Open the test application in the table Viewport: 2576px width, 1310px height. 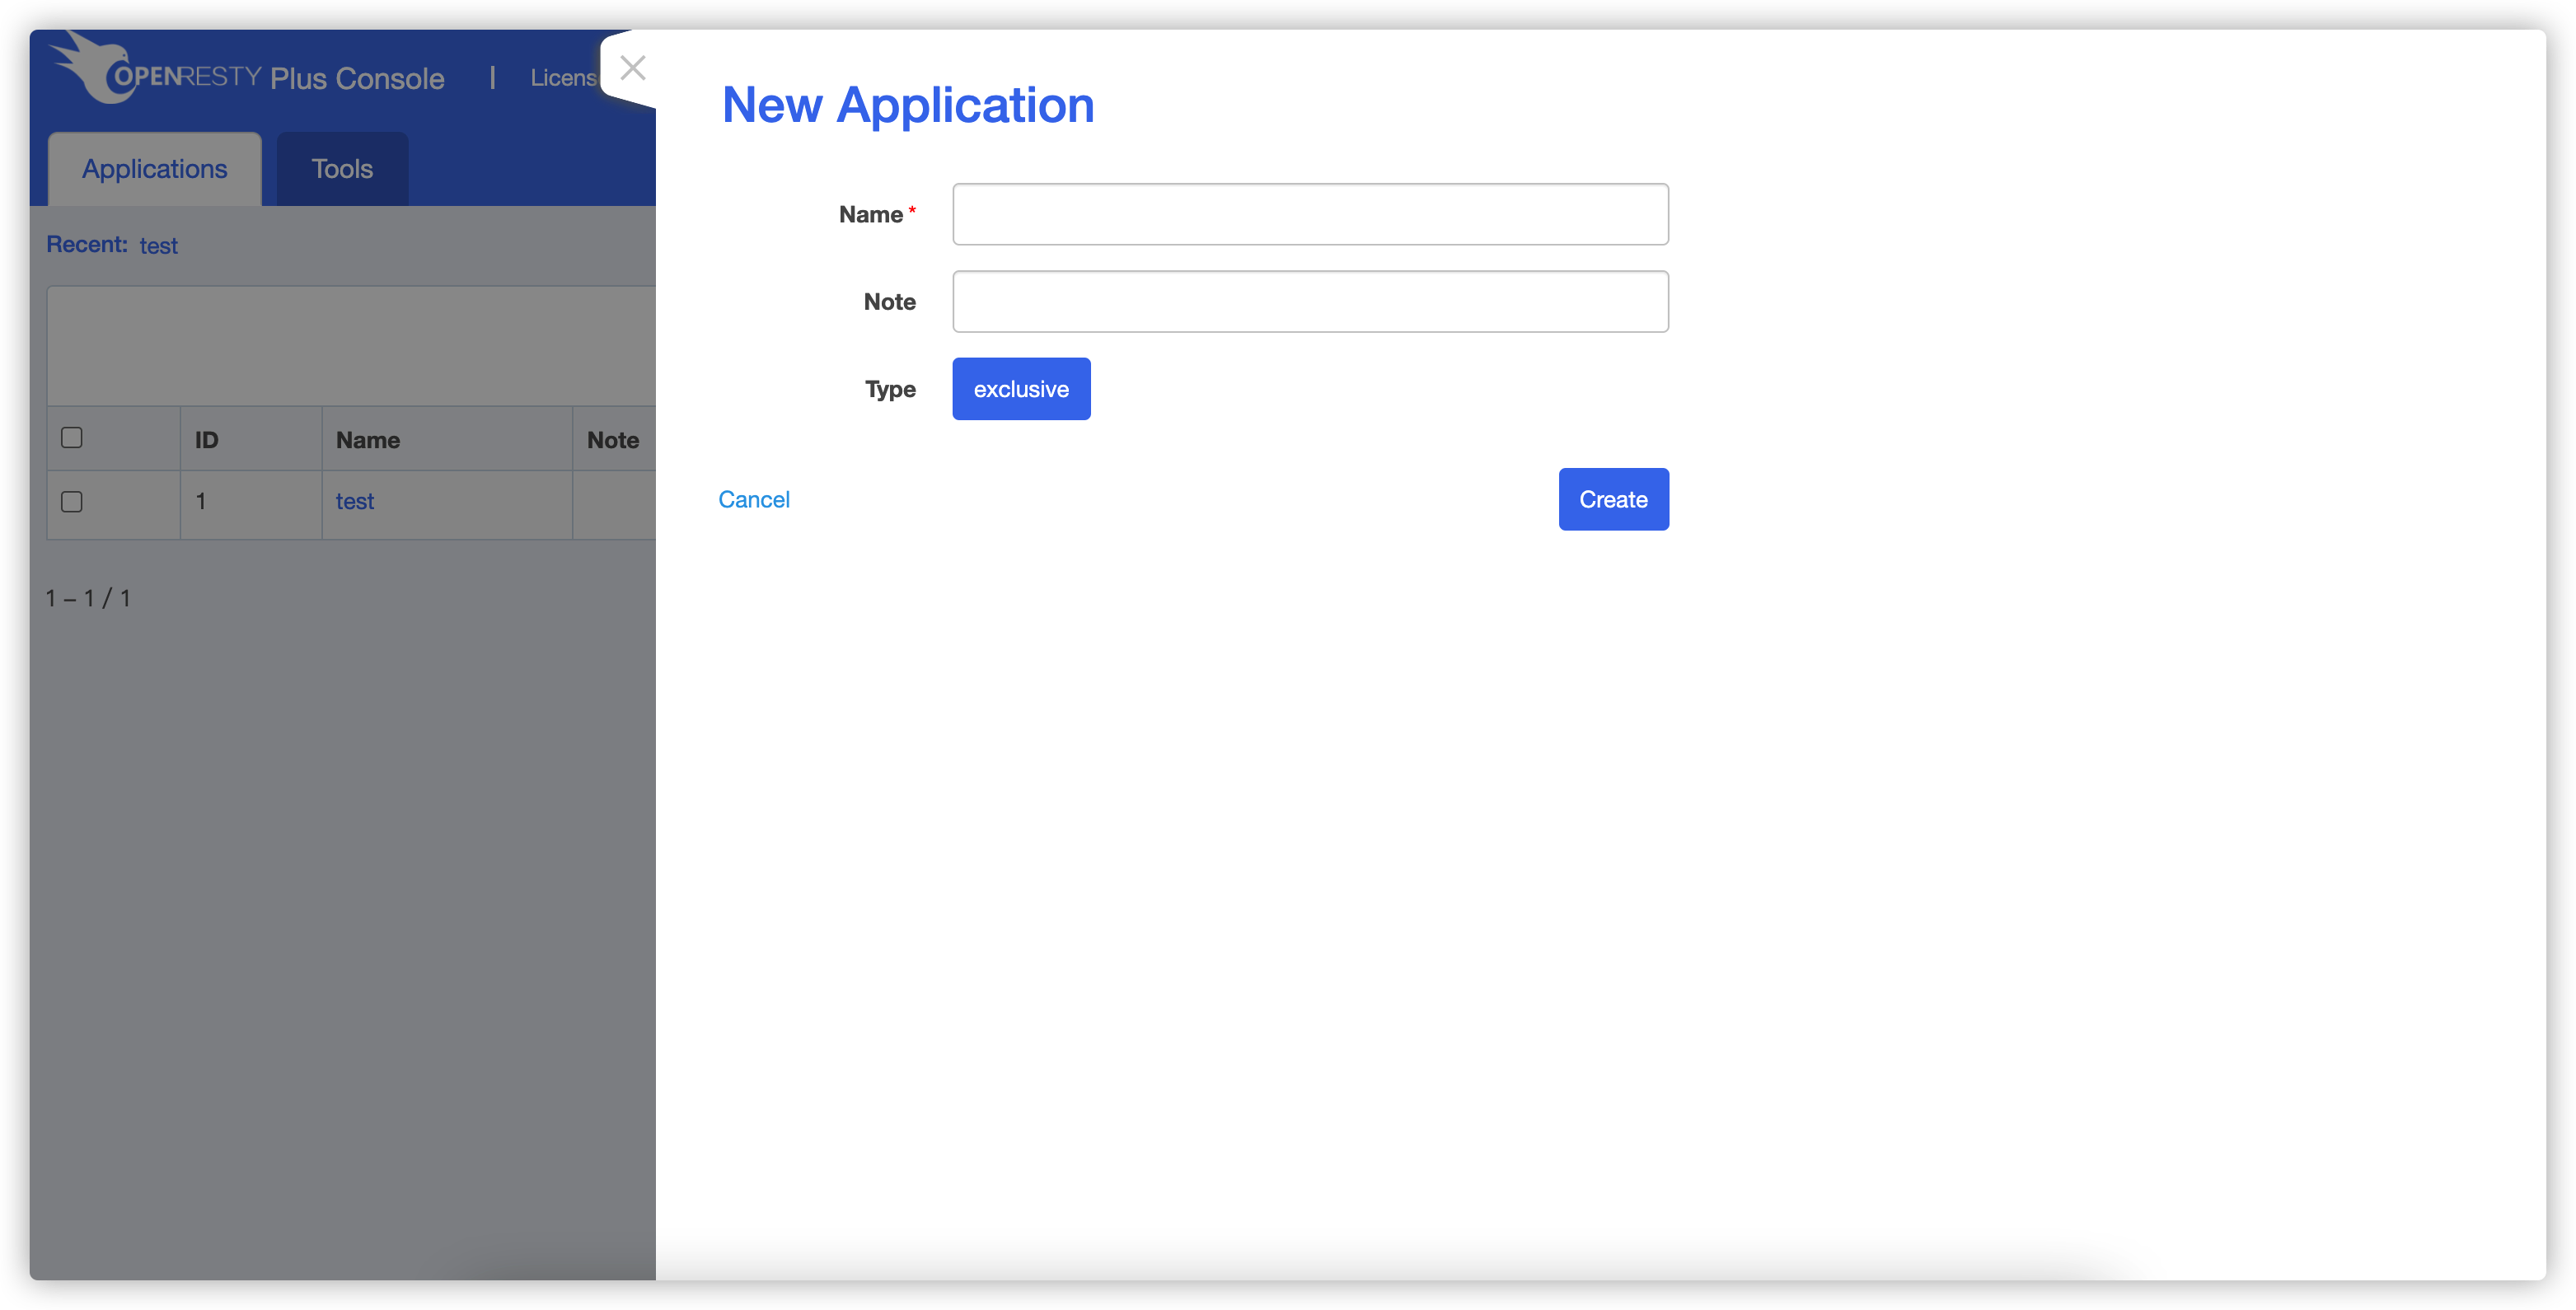pyautogui.click(x=355, y=501)
